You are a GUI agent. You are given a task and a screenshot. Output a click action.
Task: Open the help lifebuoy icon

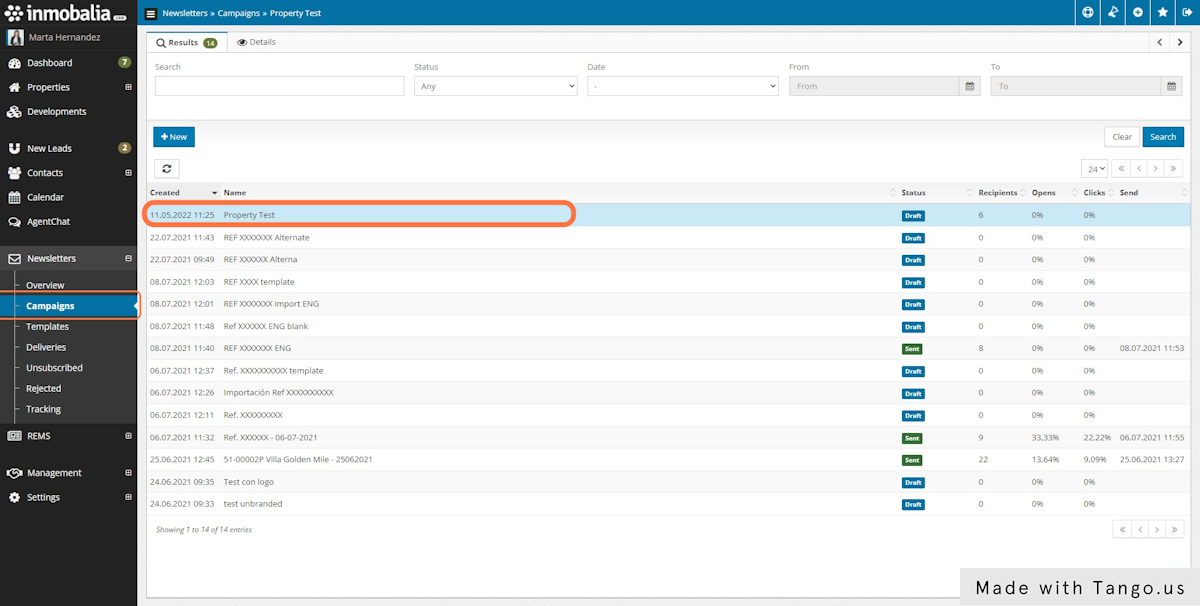pyautogui.click(x=1088, y=13)
